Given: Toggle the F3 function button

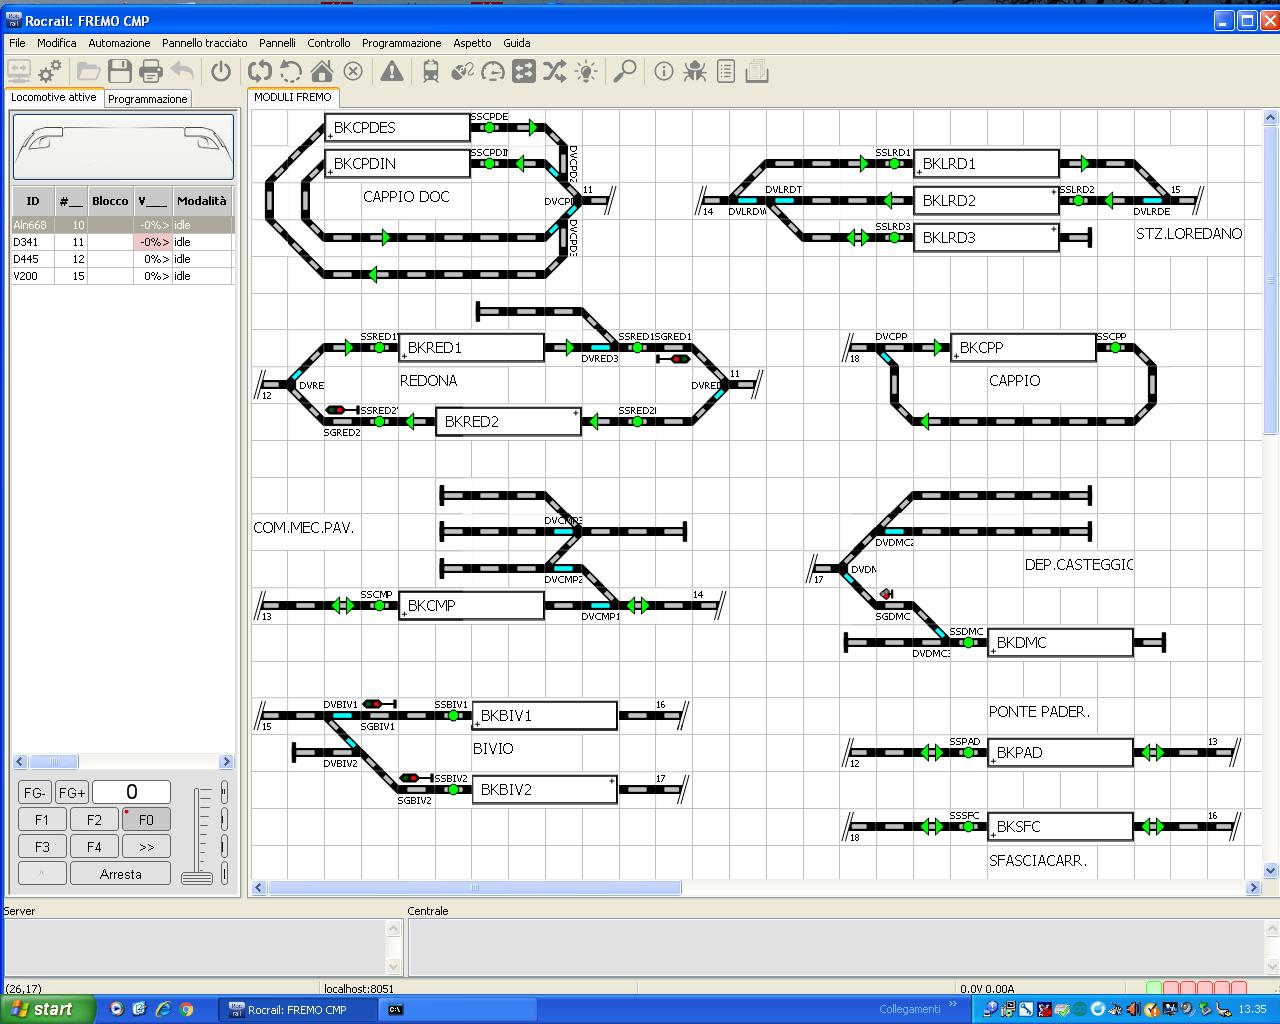Looking at the screenshot, I should coord(42,846).
